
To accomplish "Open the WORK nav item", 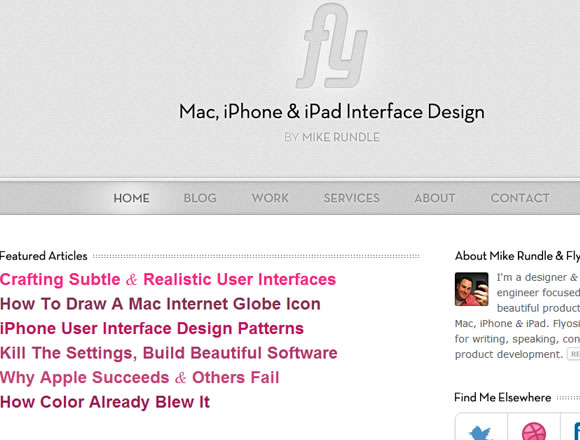I will click(x=270, y=198).
